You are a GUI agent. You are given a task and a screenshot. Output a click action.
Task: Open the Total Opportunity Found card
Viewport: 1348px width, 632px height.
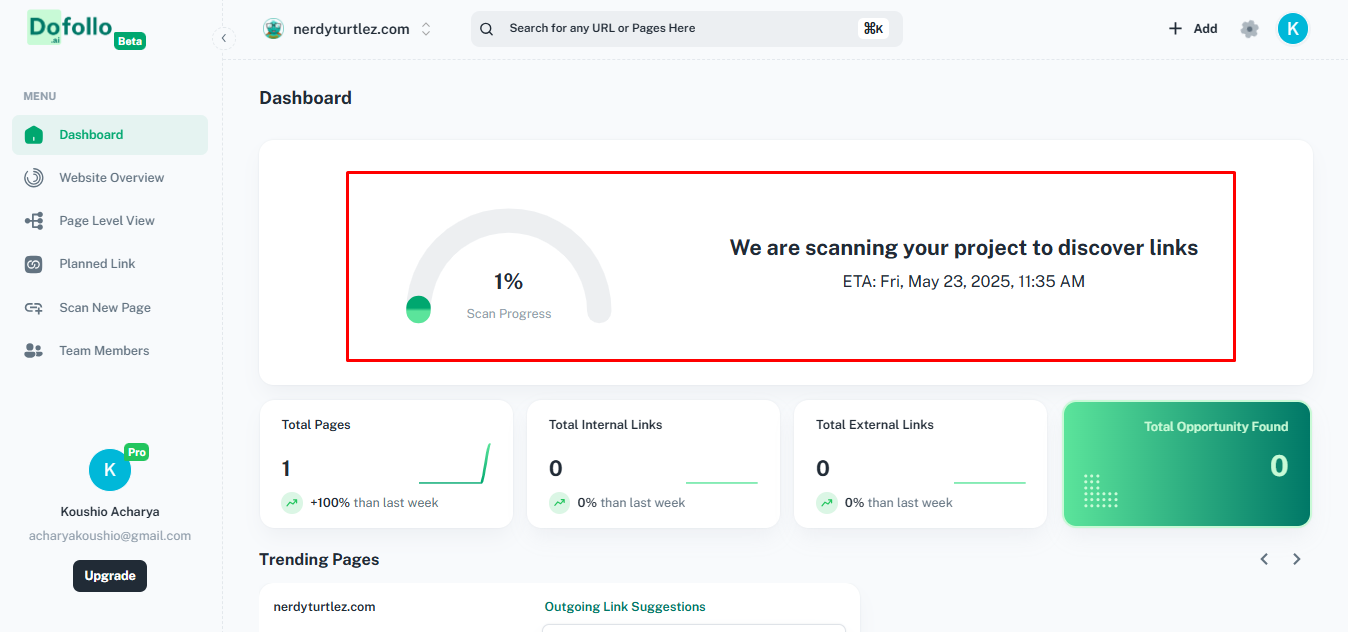point(1187,464)
